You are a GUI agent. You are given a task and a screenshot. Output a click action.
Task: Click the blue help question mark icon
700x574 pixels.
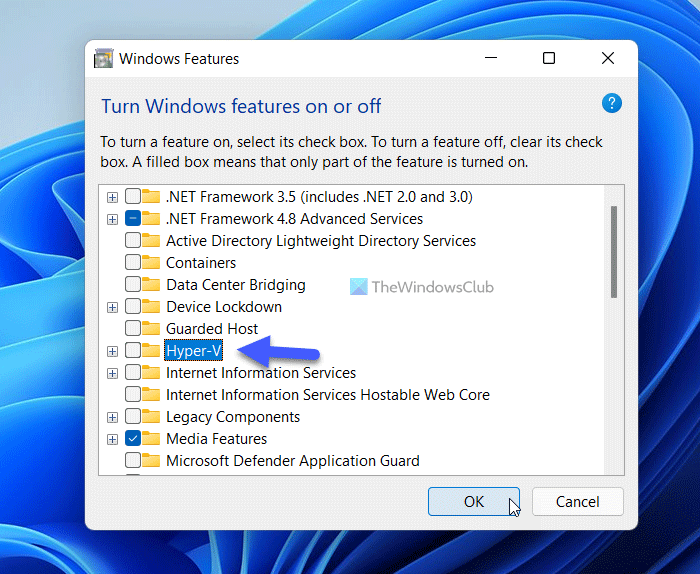pyautogui.click(x=612, y=104)
